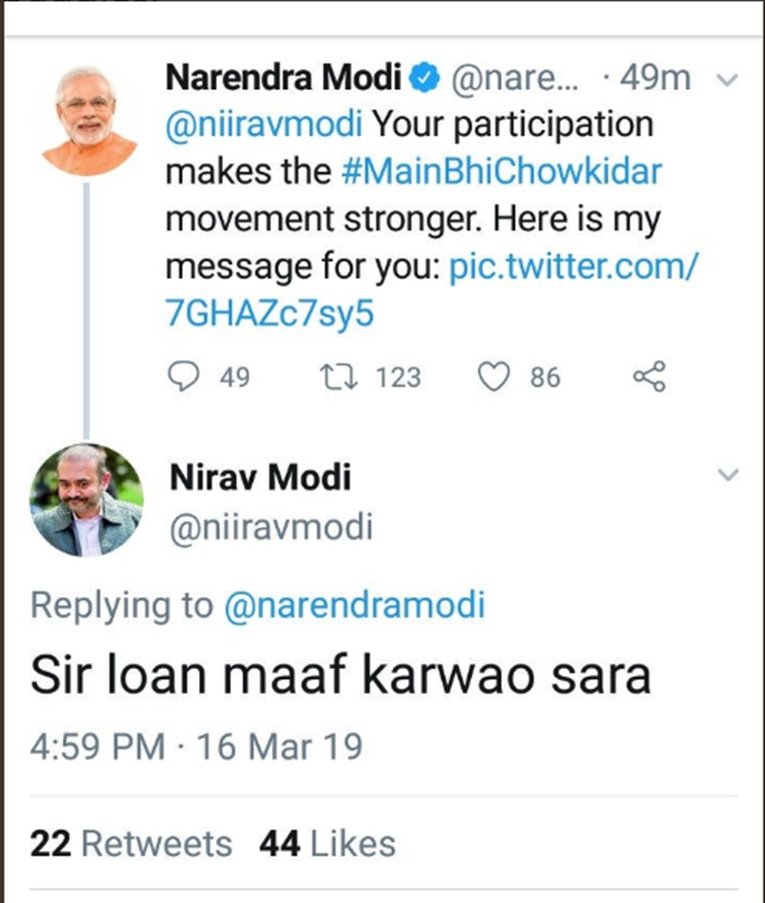
Task: Click the @niiravmodi handle under Nirav Modi
Action: pos(271,527)
